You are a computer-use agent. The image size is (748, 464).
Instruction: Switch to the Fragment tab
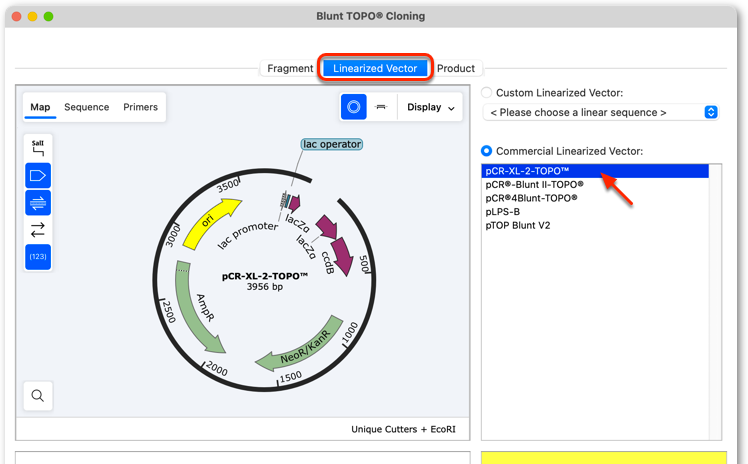coord(290,68)
